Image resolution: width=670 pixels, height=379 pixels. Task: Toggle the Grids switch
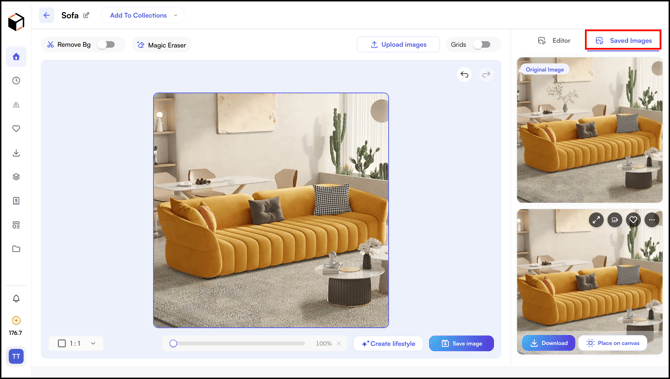pos(482,44)
